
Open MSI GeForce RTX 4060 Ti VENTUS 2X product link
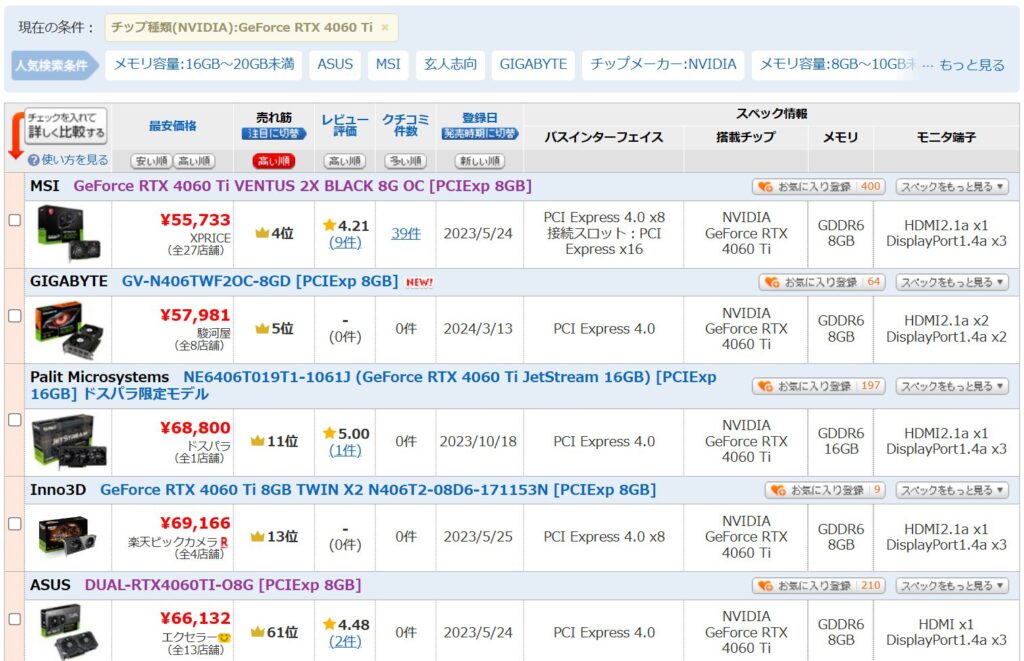302,186
